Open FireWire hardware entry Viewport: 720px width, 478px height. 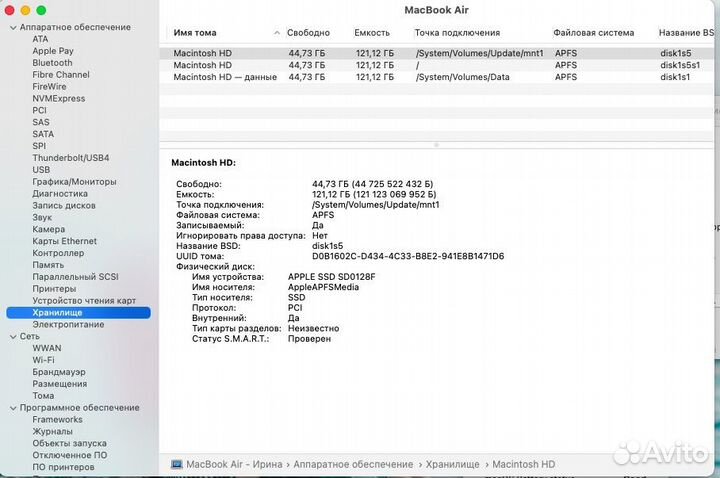coord(49,86)
